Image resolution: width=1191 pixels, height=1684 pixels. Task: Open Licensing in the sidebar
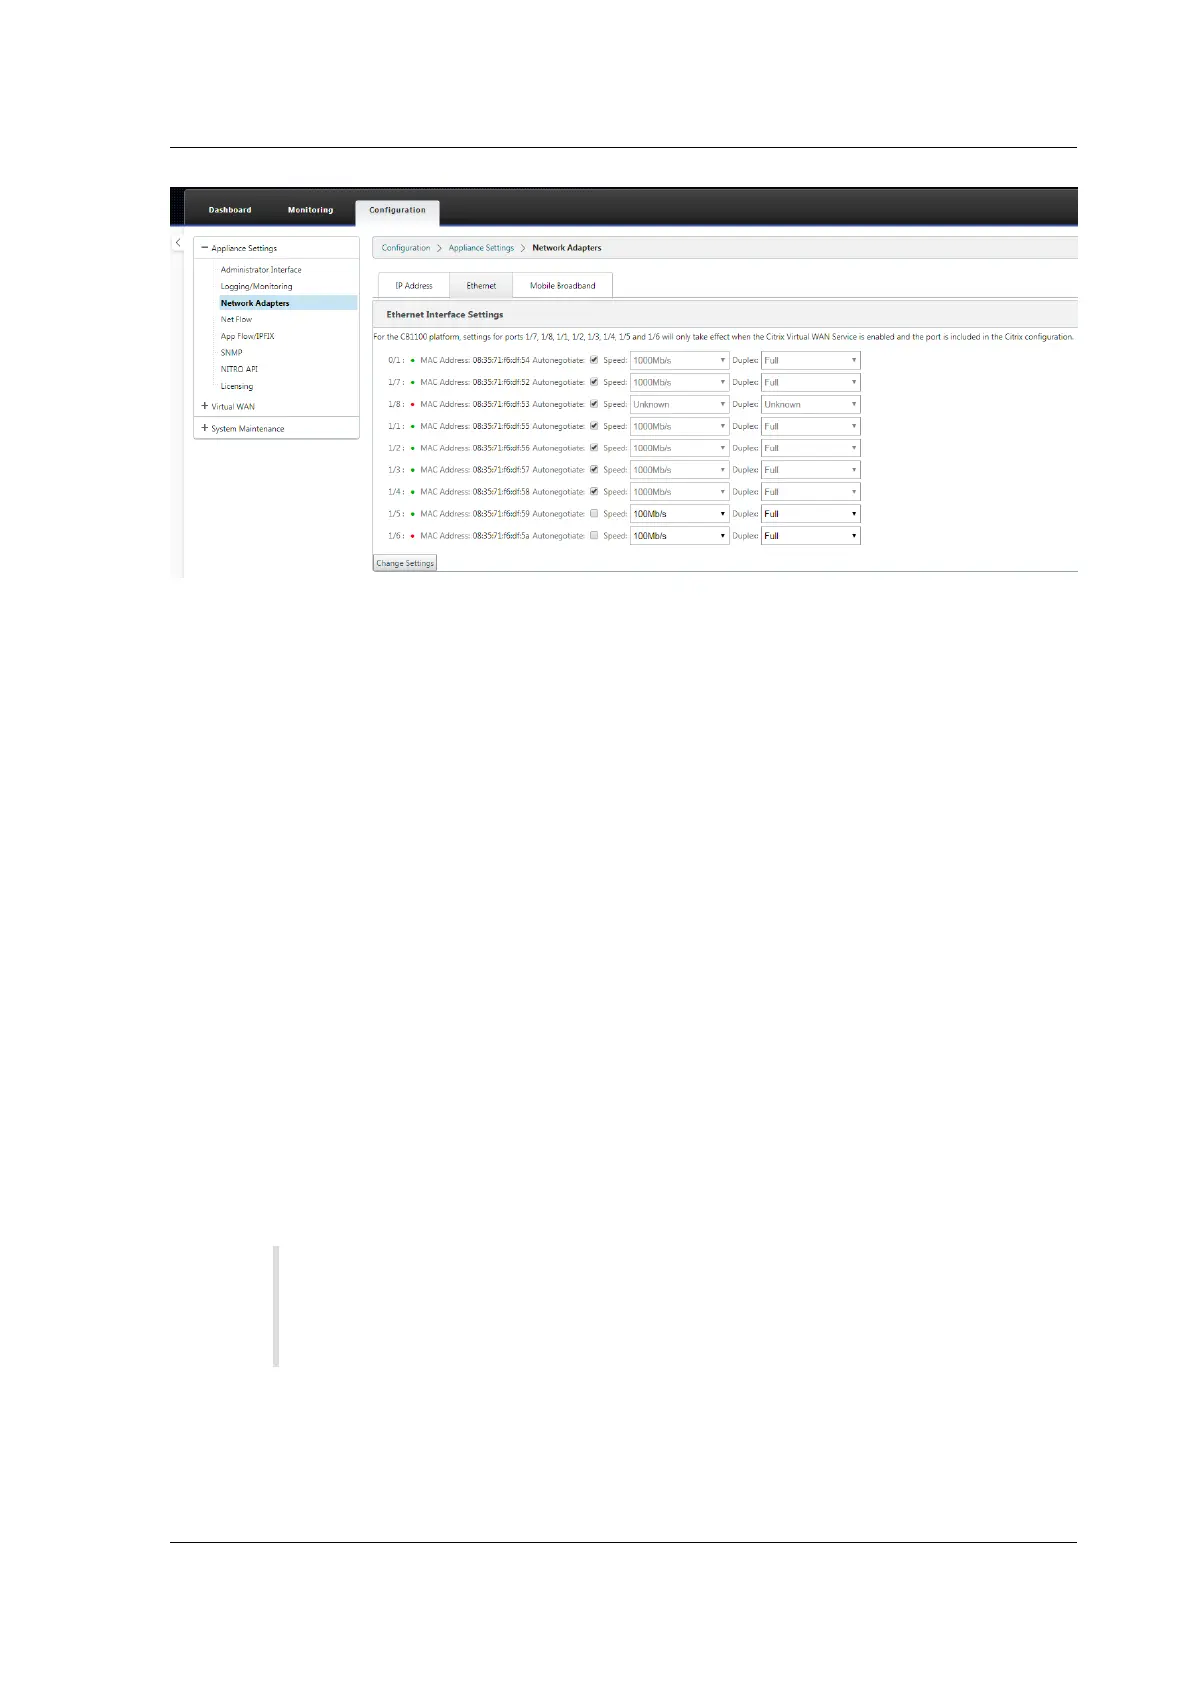click(x=237, y=386)
